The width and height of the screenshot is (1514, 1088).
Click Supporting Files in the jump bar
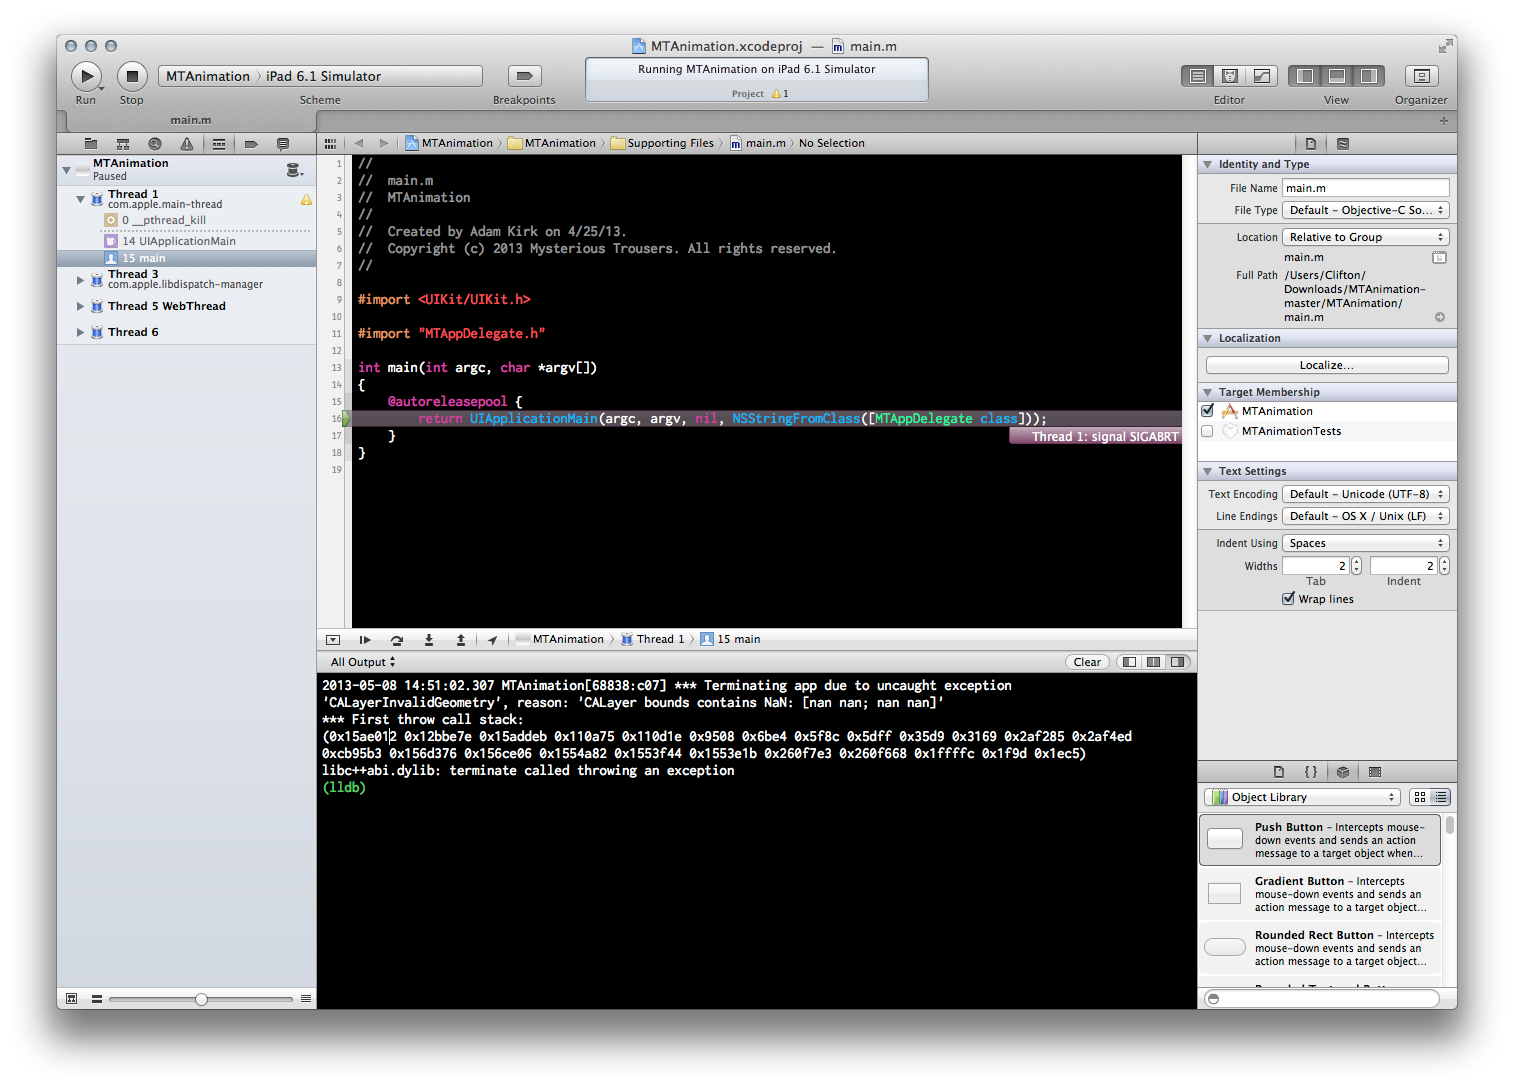click(662, 143)
